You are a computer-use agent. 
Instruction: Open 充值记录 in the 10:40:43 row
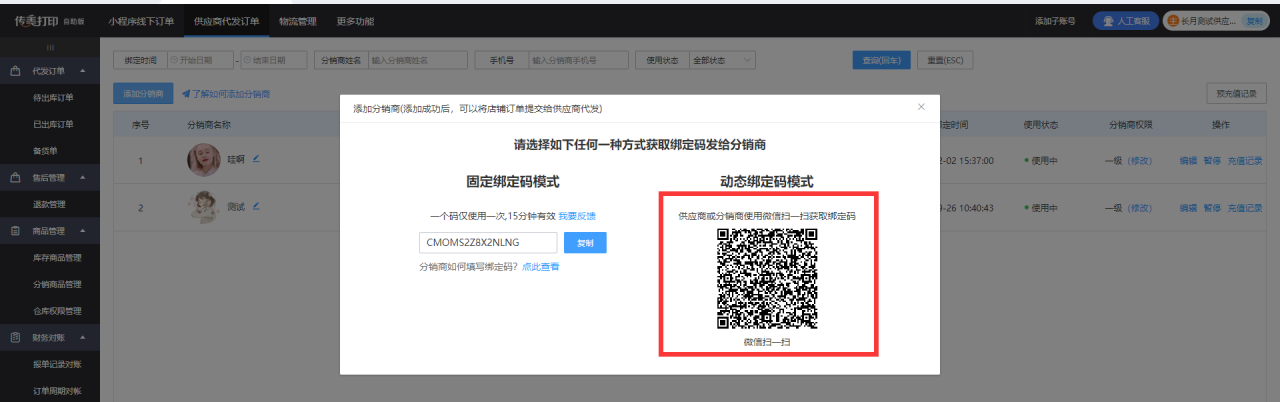pyautogui.click(x=1245, y=208)
